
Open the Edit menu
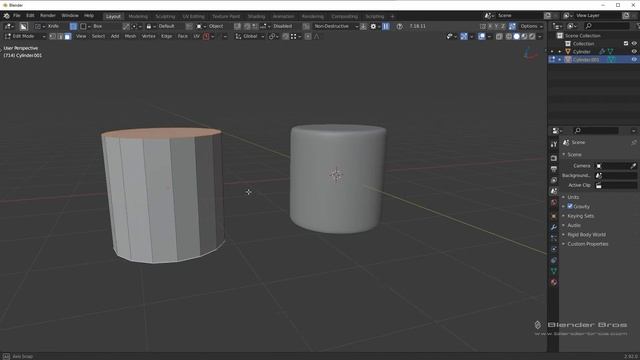[30, 16]
